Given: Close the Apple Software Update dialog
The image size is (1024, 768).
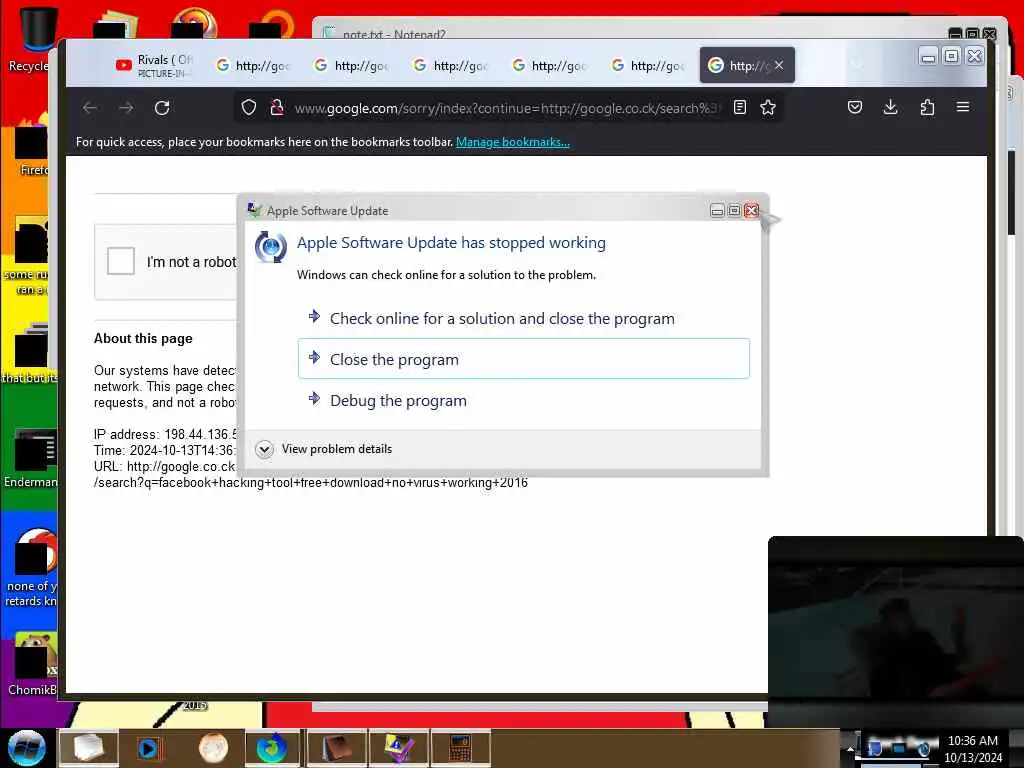Looking at the screenshot, I should [752, 210].
